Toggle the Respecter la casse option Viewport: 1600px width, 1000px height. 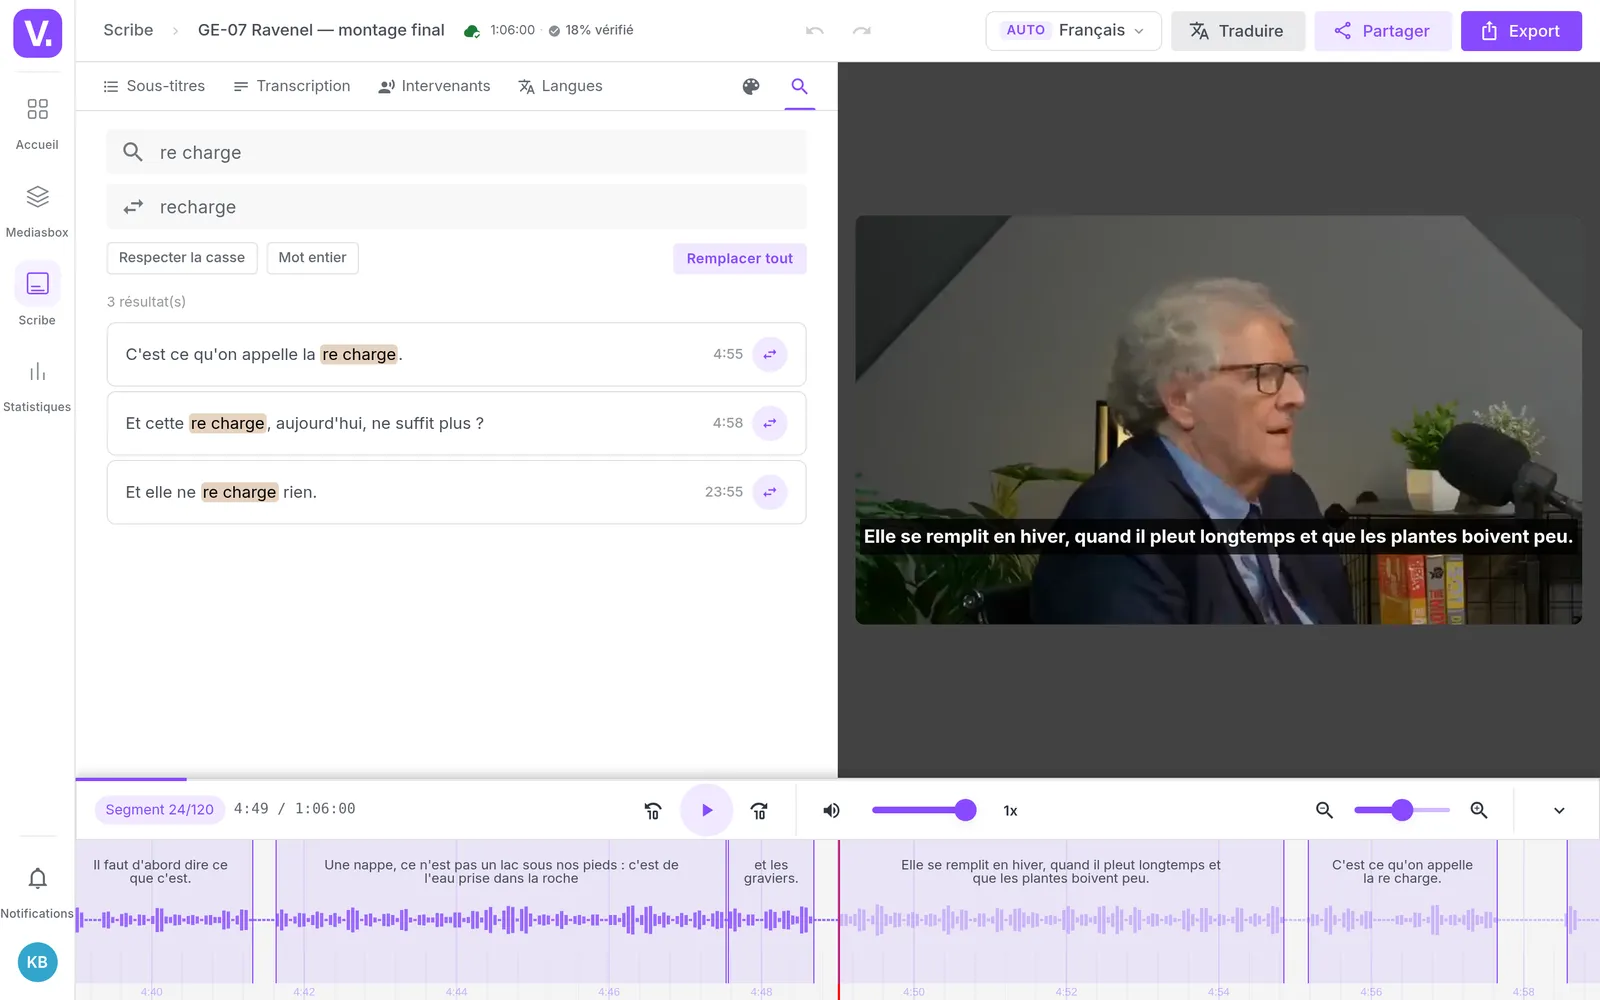(x=182, y=258)
